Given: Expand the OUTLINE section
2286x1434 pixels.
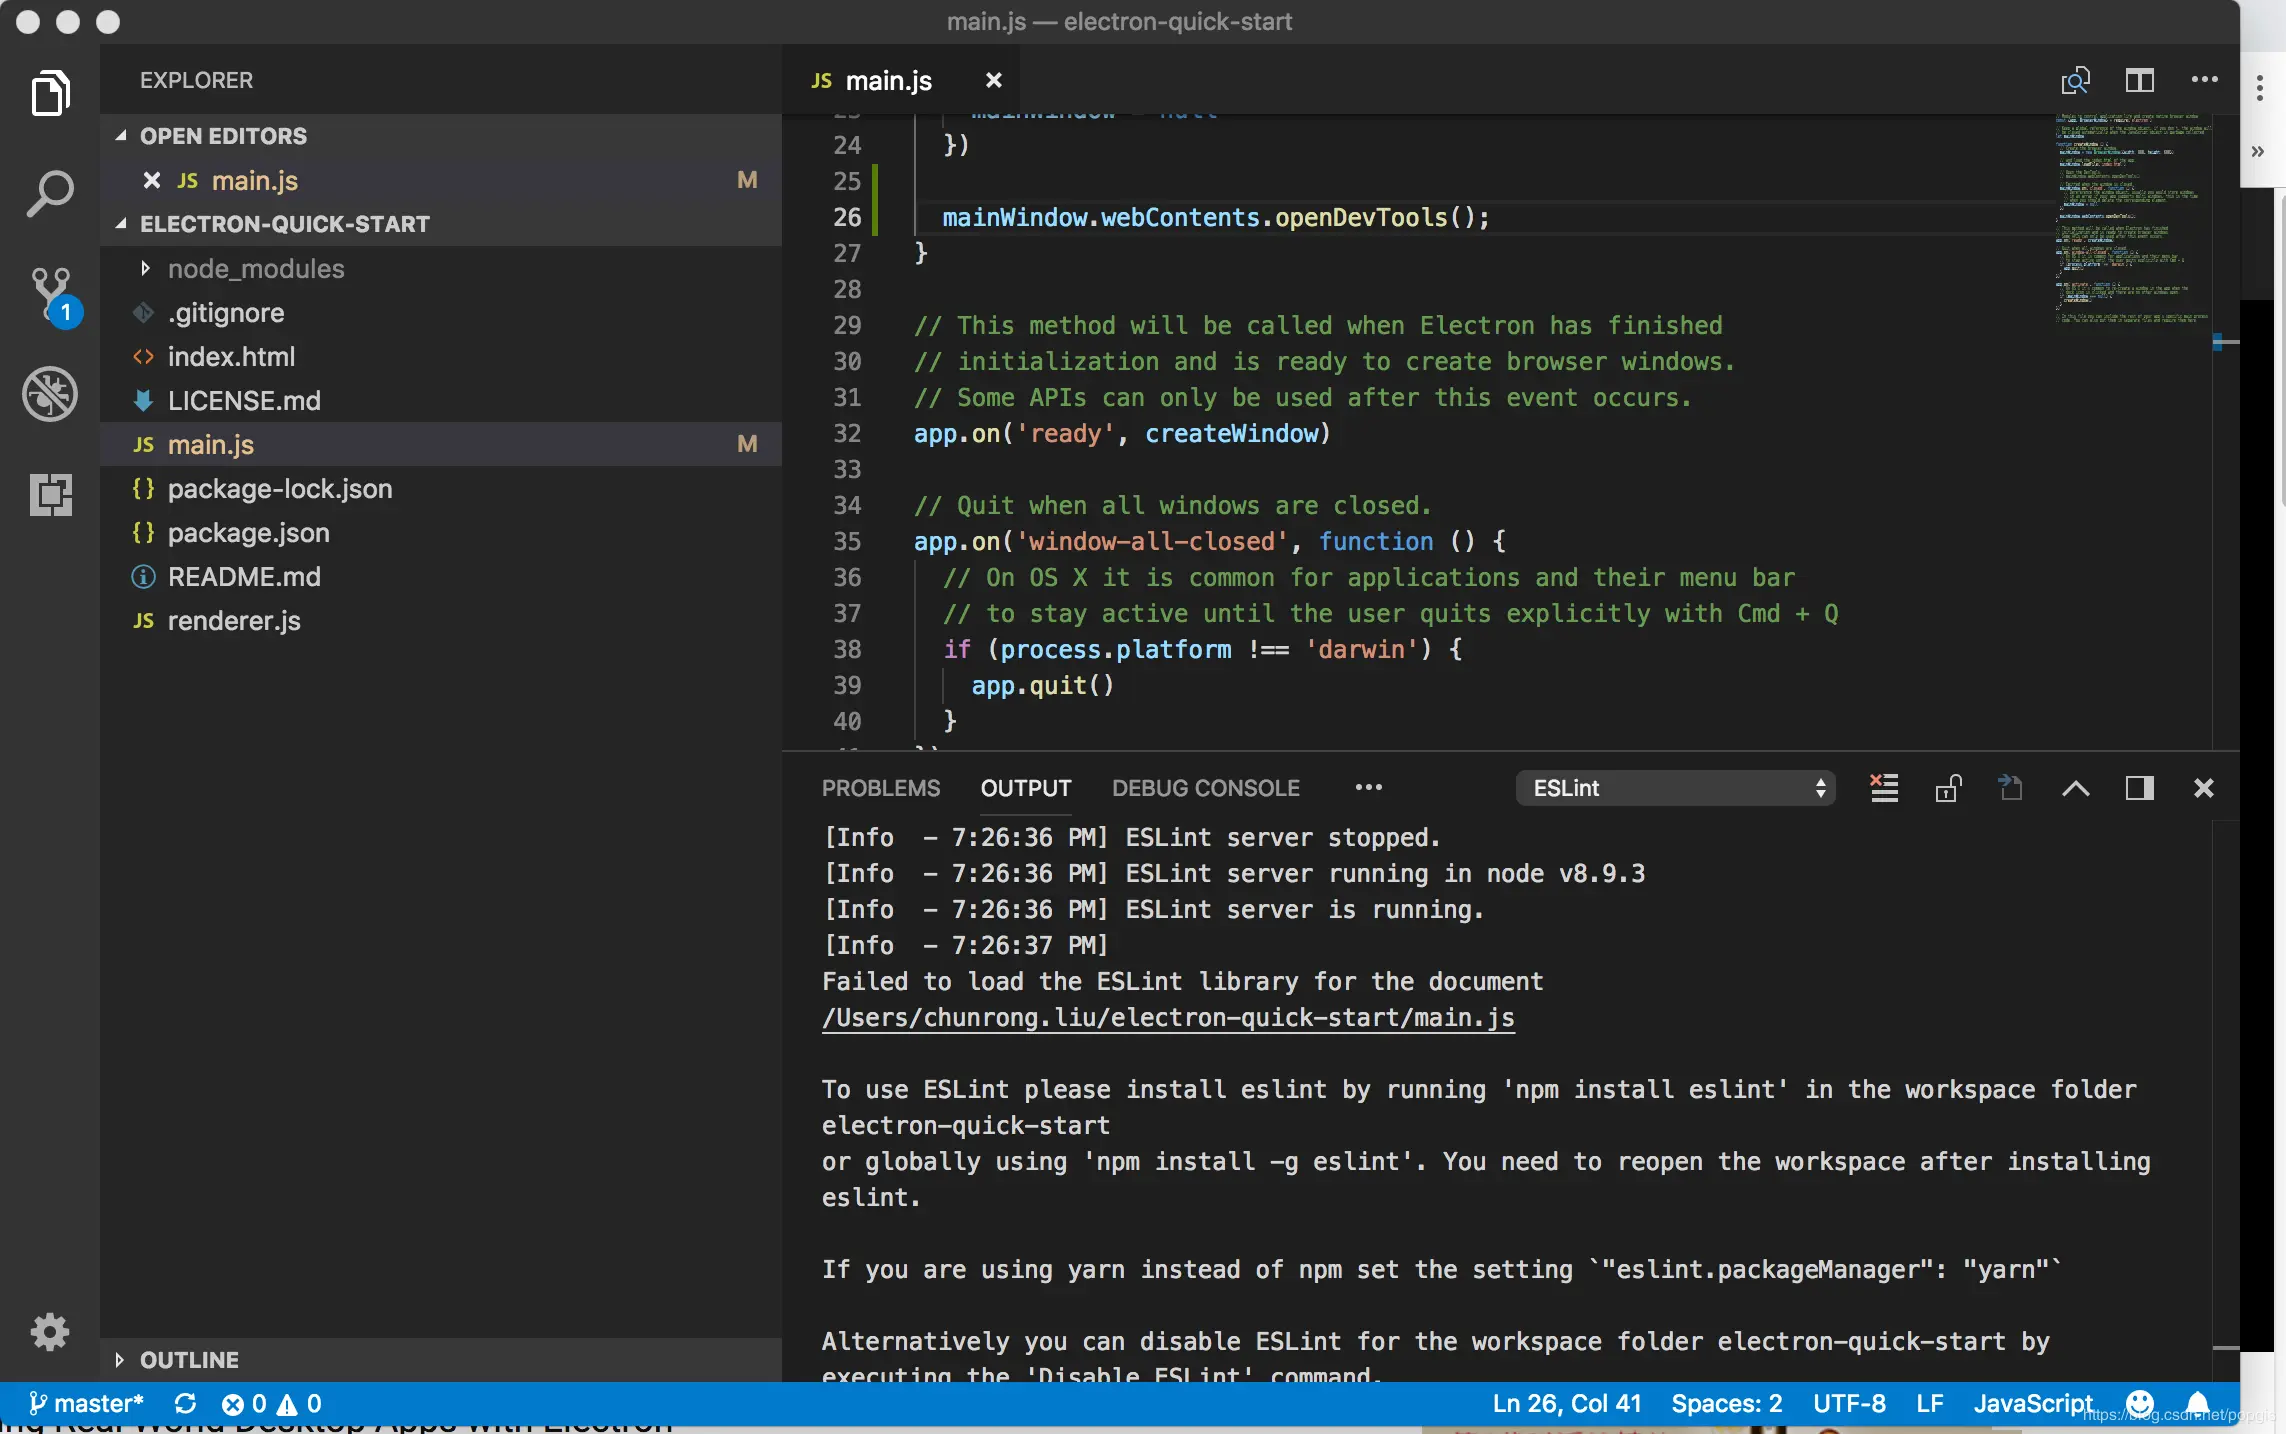Looking at the screenshot, I should 189,1360.
